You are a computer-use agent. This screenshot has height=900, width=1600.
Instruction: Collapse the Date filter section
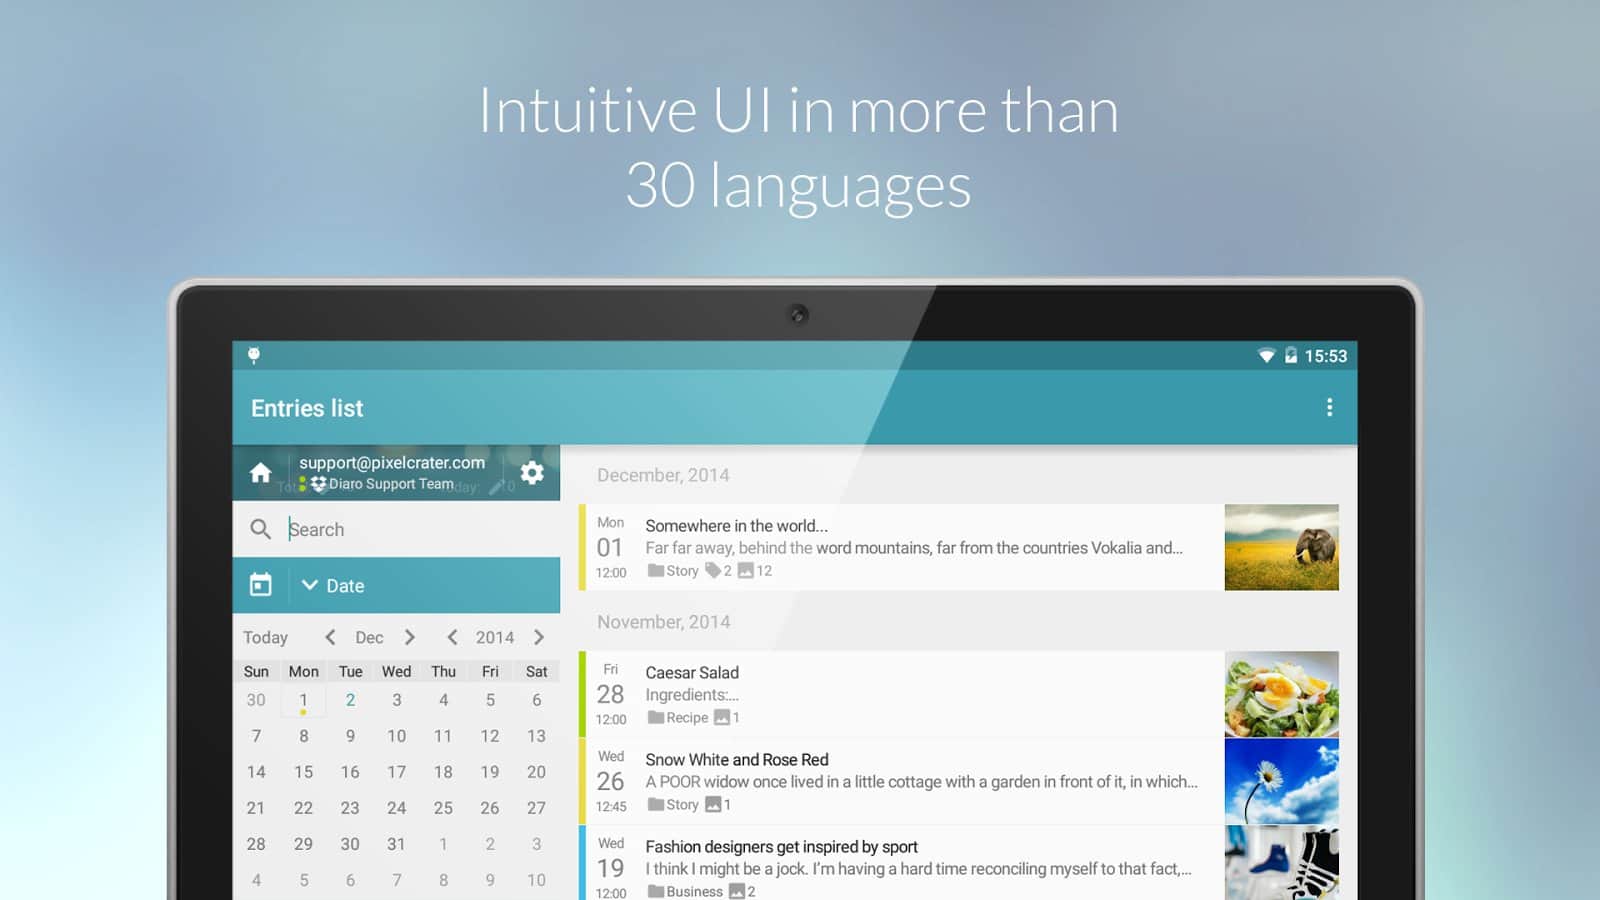tap(310, 585)
